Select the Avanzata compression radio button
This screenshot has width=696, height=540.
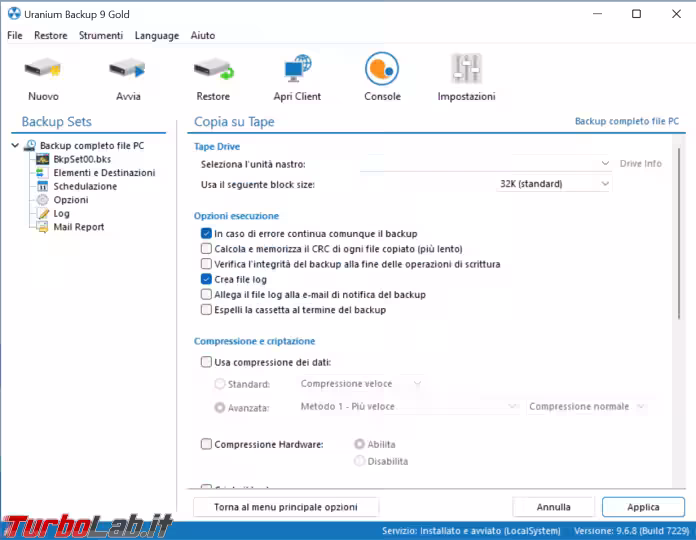coord(220,407)
